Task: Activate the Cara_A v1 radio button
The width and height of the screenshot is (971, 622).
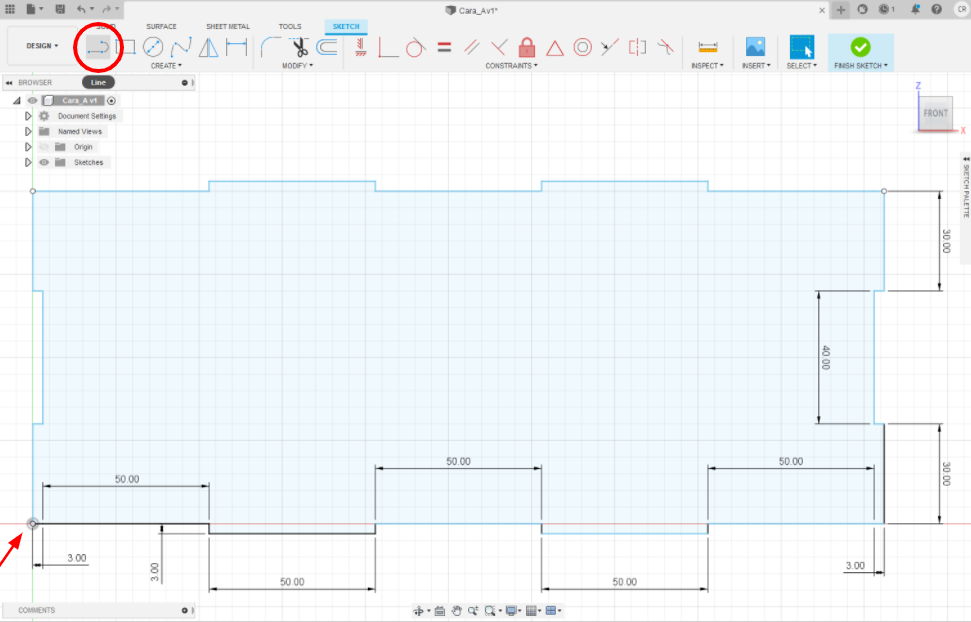Action: 111,100
